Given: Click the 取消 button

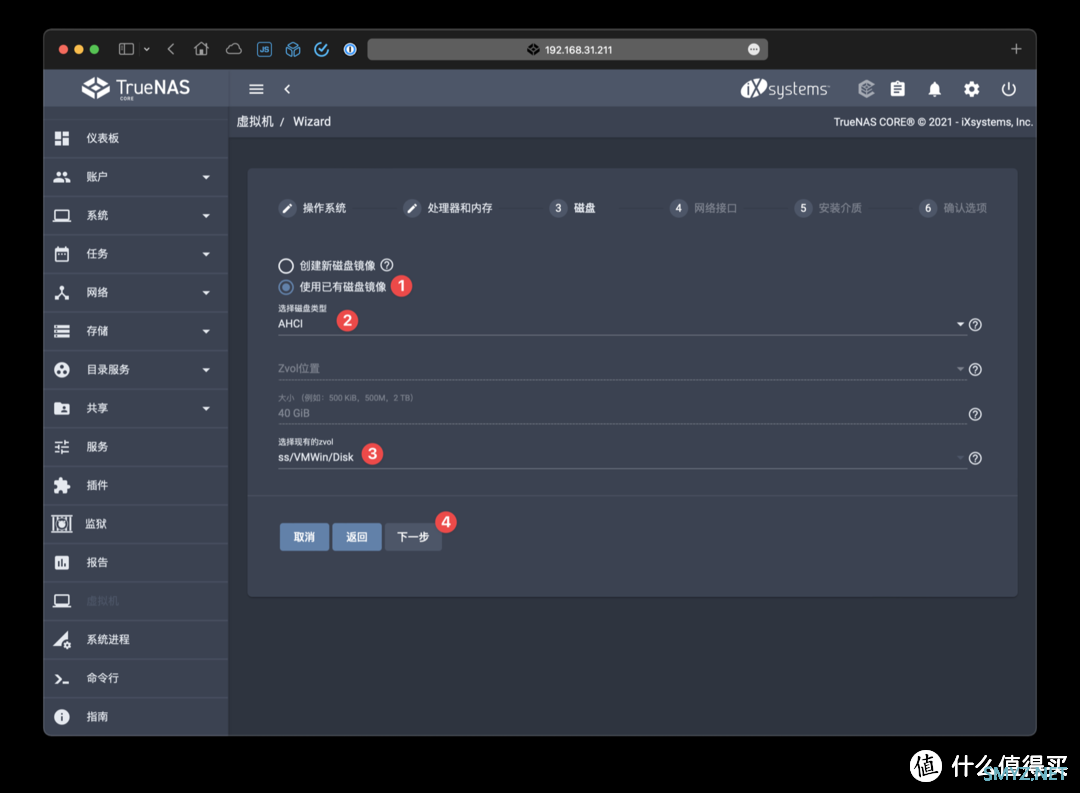Looking at the screenshot, I should click(x=304, y=537).
